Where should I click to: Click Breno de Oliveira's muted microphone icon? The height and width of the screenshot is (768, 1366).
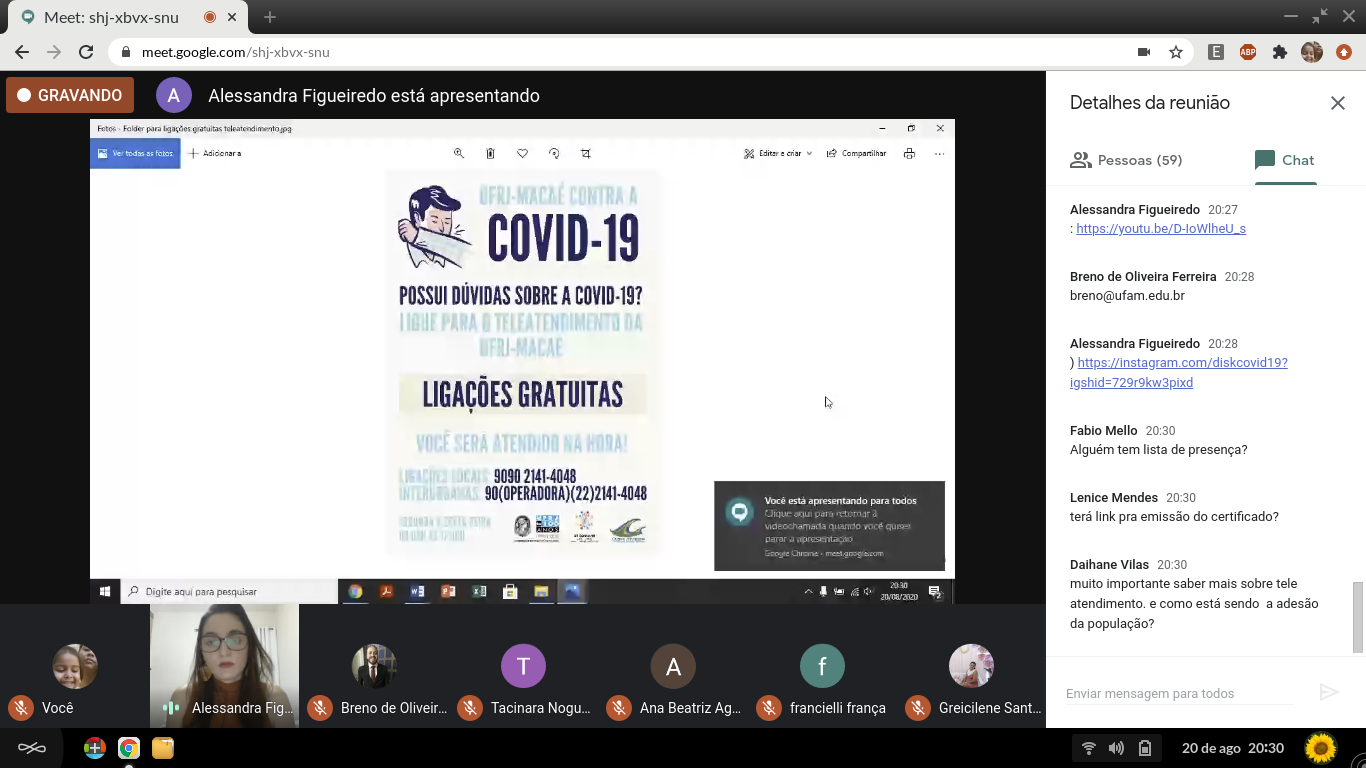pyautogui.click(x=320, y=708)
